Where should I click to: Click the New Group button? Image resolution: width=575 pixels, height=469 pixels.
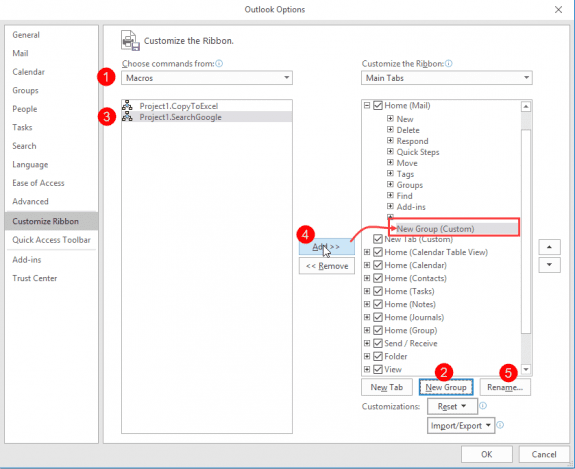coord(446,387)
